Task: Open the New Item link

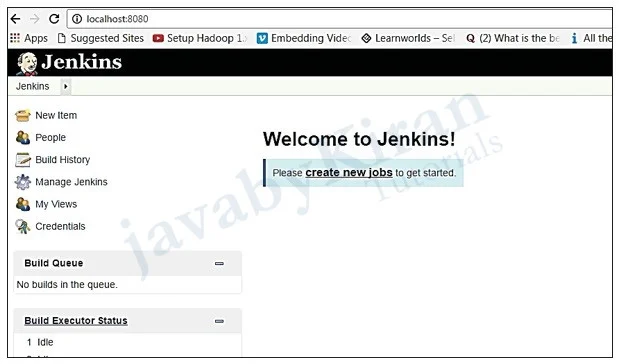Action: coord(56,115)
